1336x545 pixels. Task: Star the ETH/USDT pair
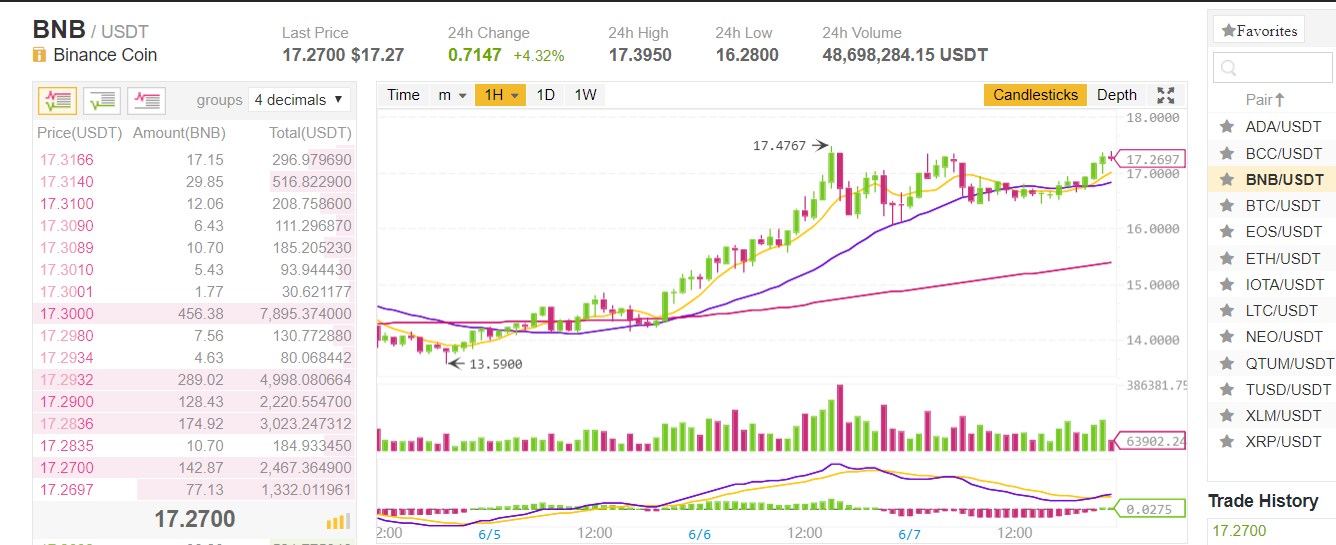pos(1226,258)
